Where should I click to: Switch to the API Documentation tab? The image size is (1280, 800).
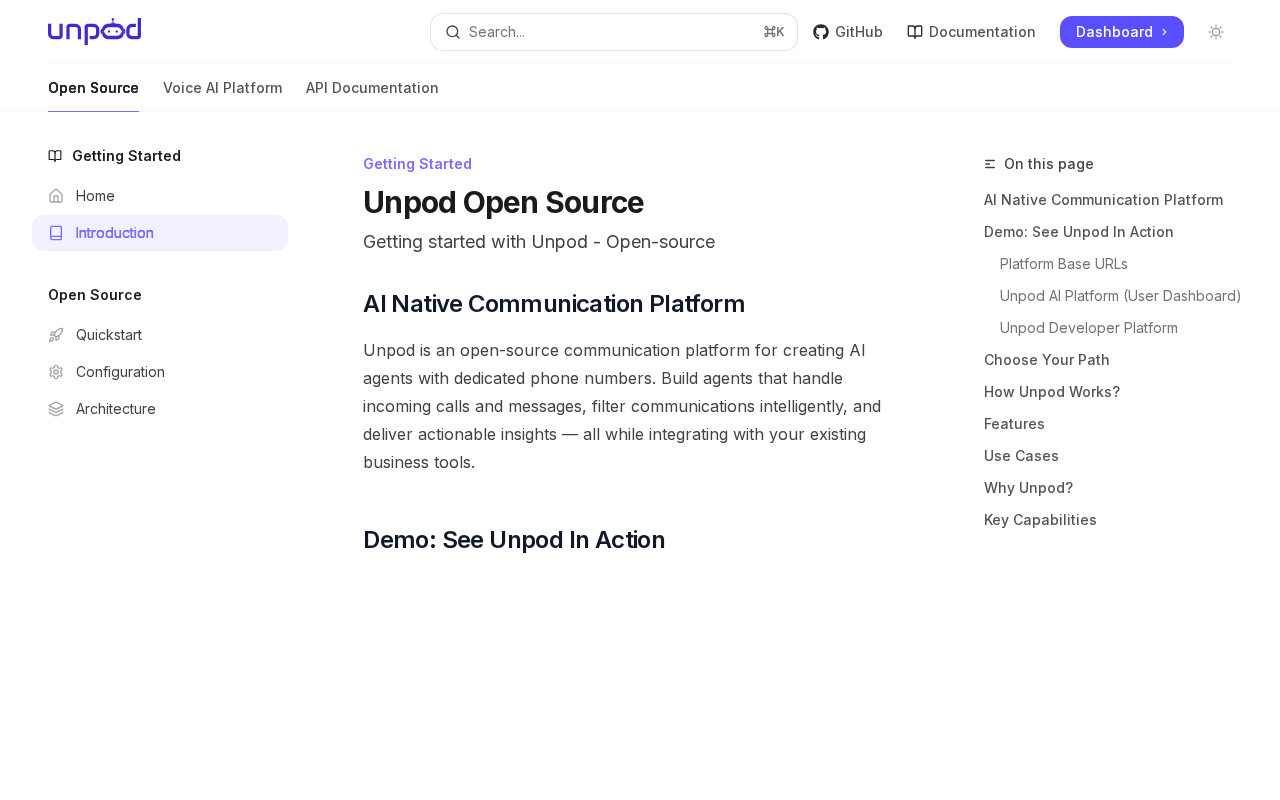pos(372,88)
